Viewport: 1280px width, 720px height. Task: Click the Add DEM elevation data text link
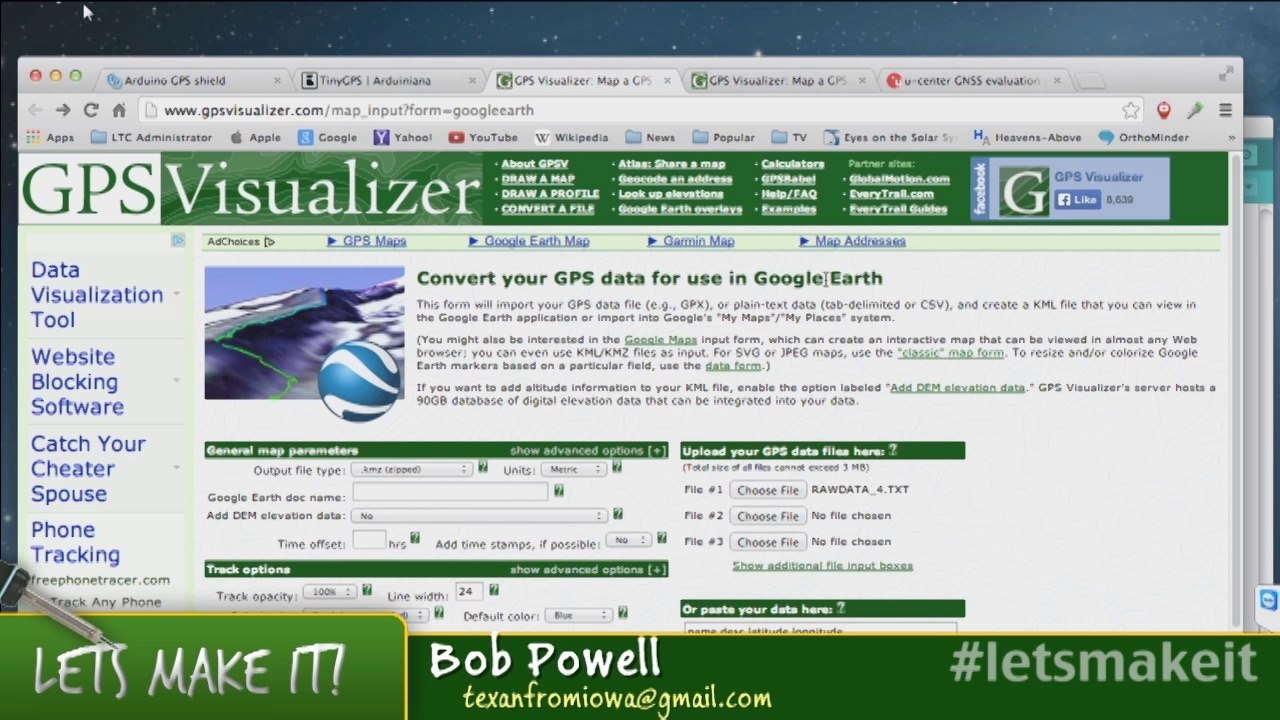tap(957, 388)
